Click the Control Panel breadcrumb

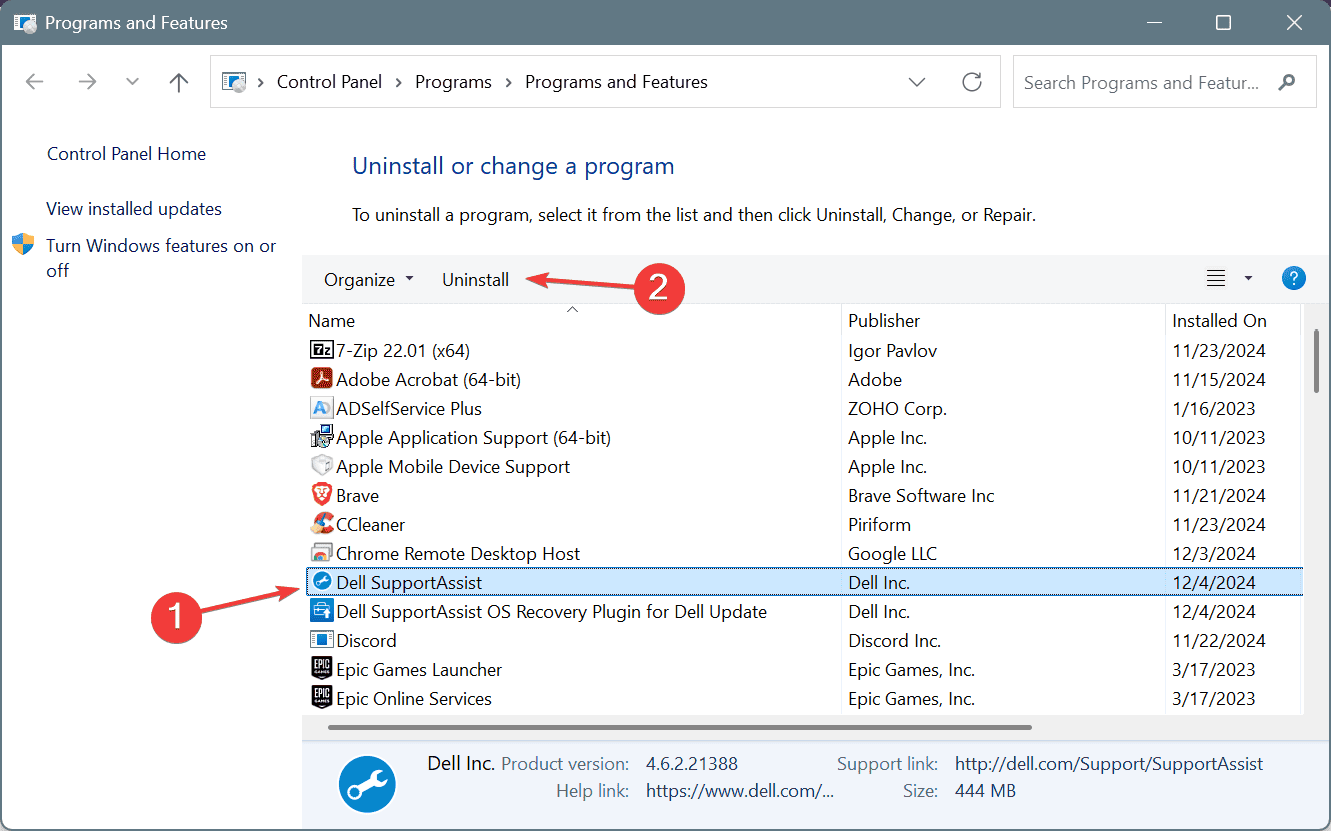(x=329, y=82)
